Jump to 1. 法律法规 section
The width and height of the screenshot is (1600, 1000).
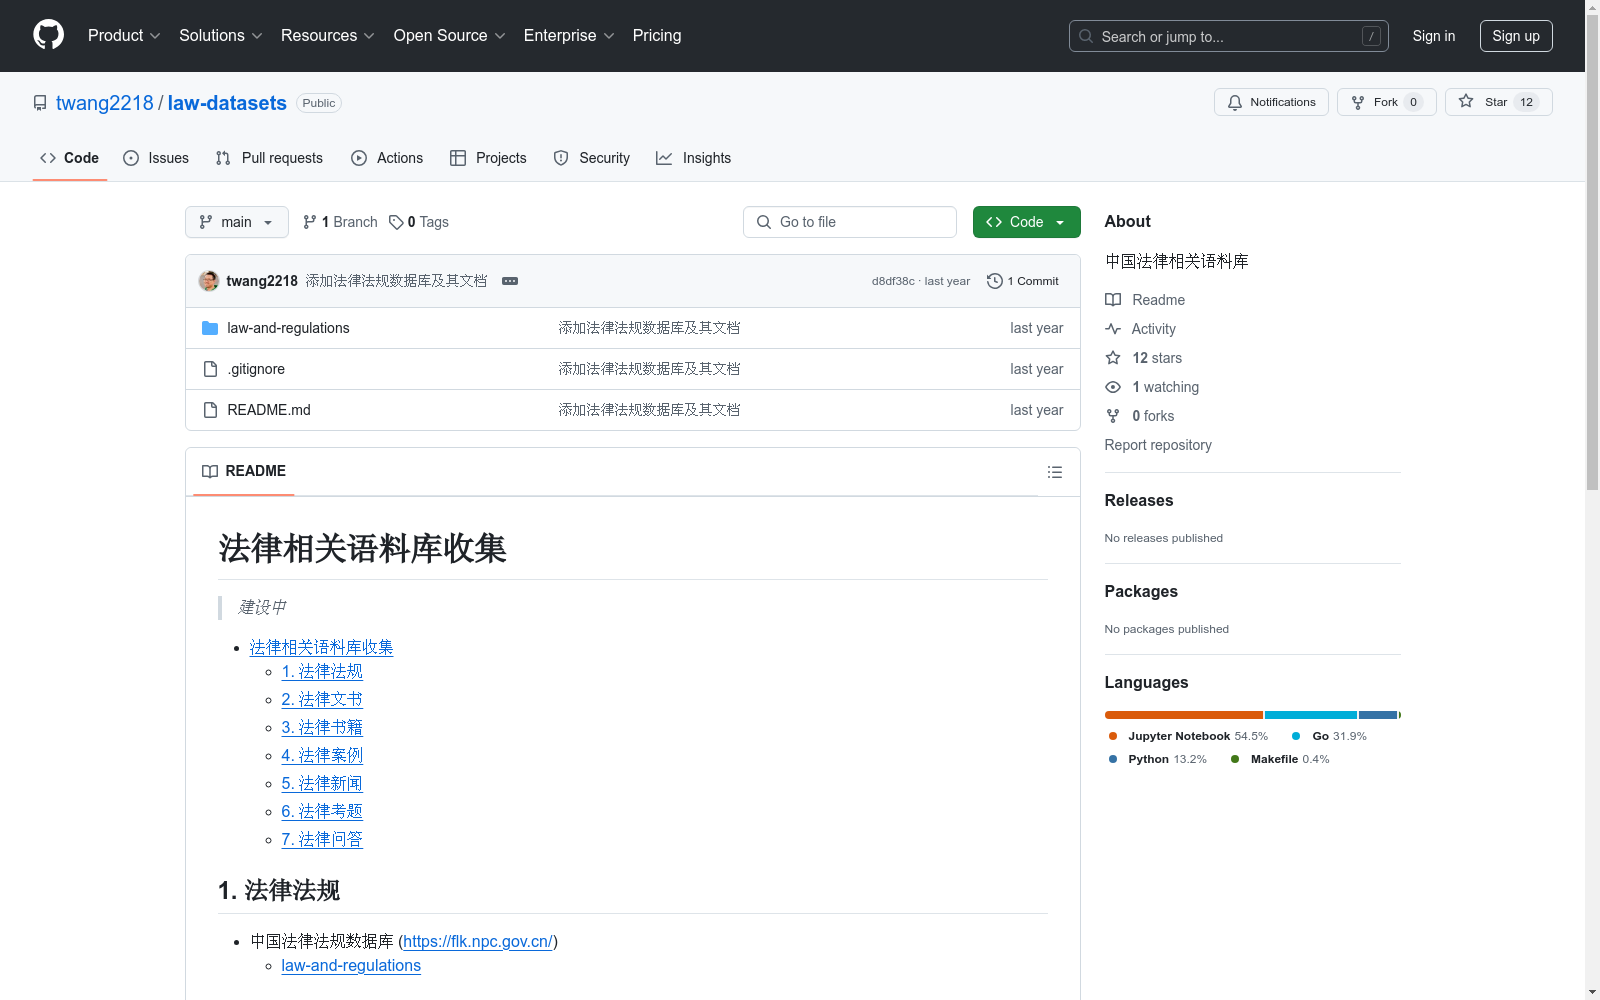[x=322, y=672]
